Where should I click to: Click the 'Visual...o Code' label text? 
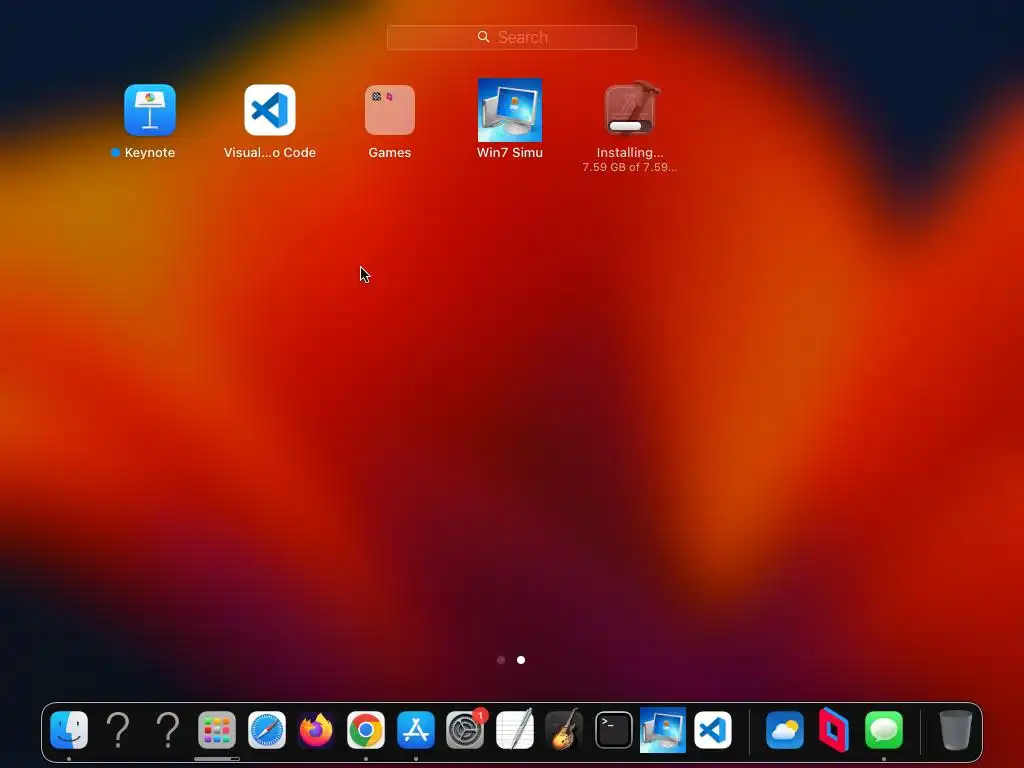tap(270, 152)
